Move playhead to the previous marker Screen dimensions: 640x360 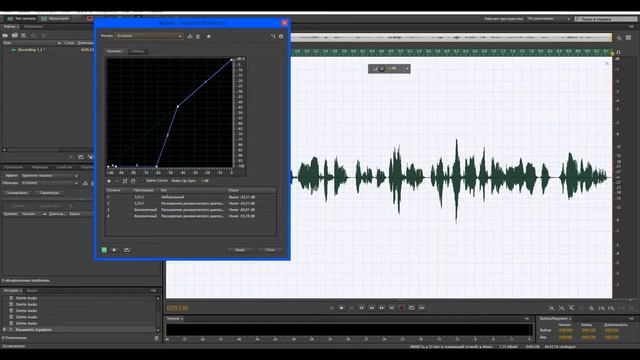362,308
